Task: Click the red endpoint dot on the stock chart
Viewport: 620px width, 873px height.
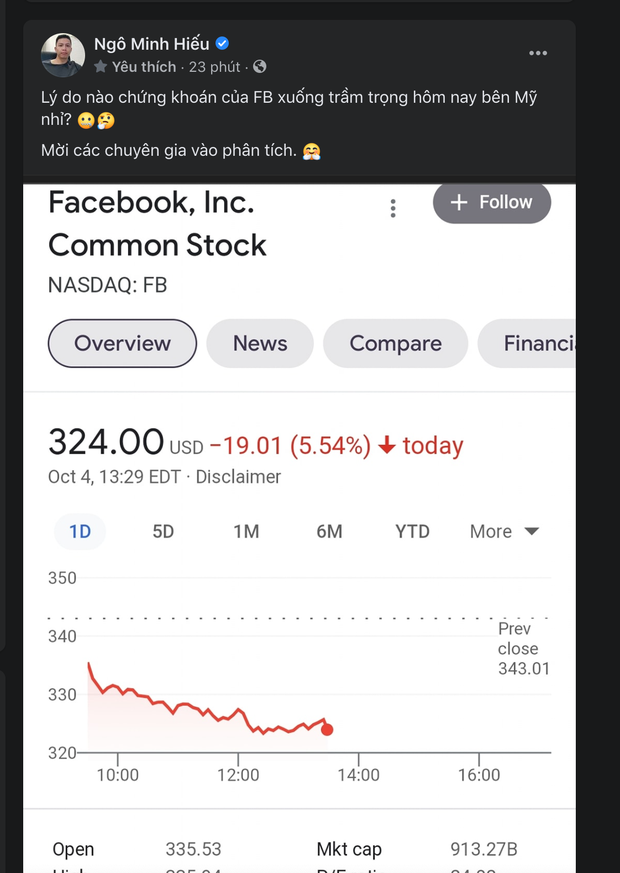Action: tap(327, 731)
